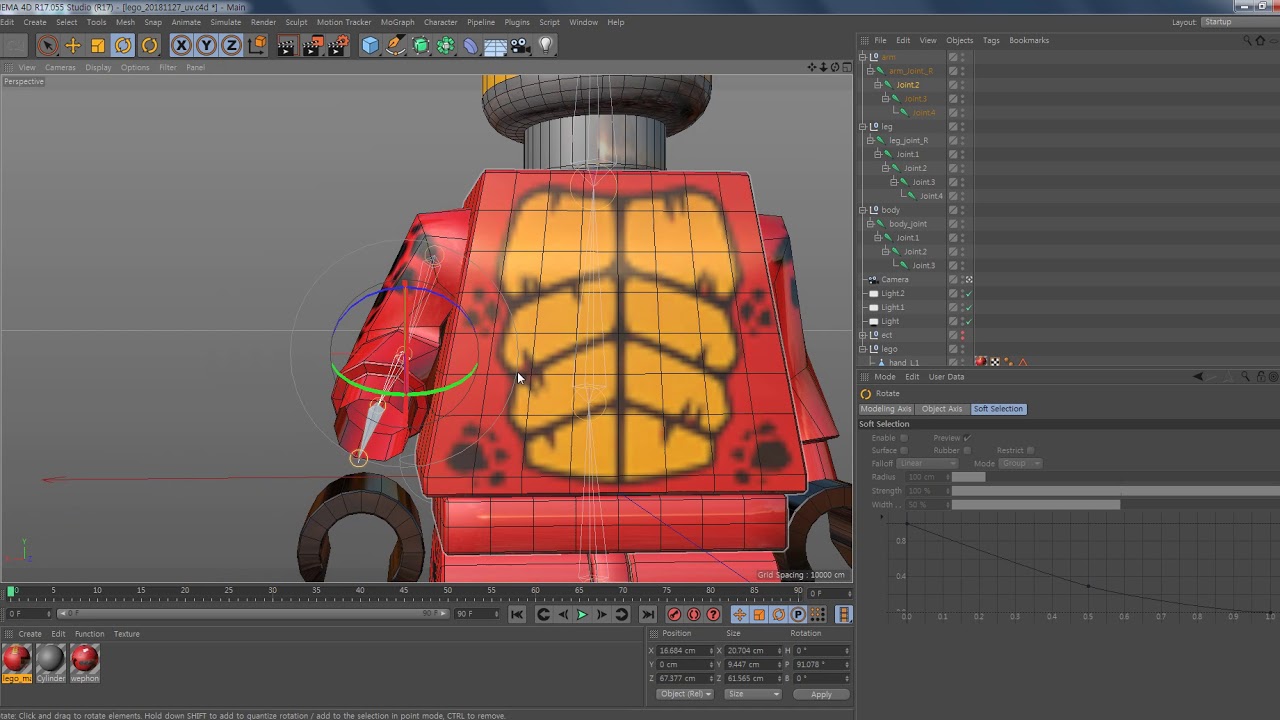Open the Array modeling objects icon

pos(446,45)
